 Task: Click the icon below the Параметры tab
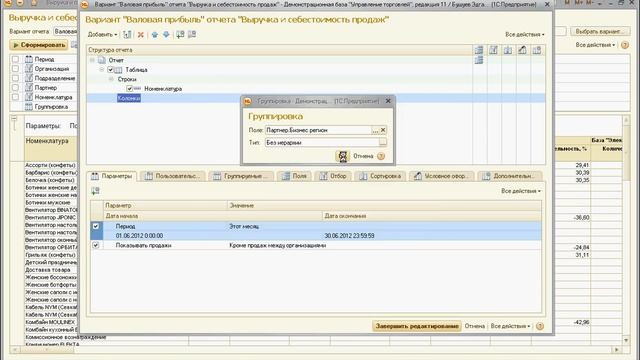click(x=96, y=191)
